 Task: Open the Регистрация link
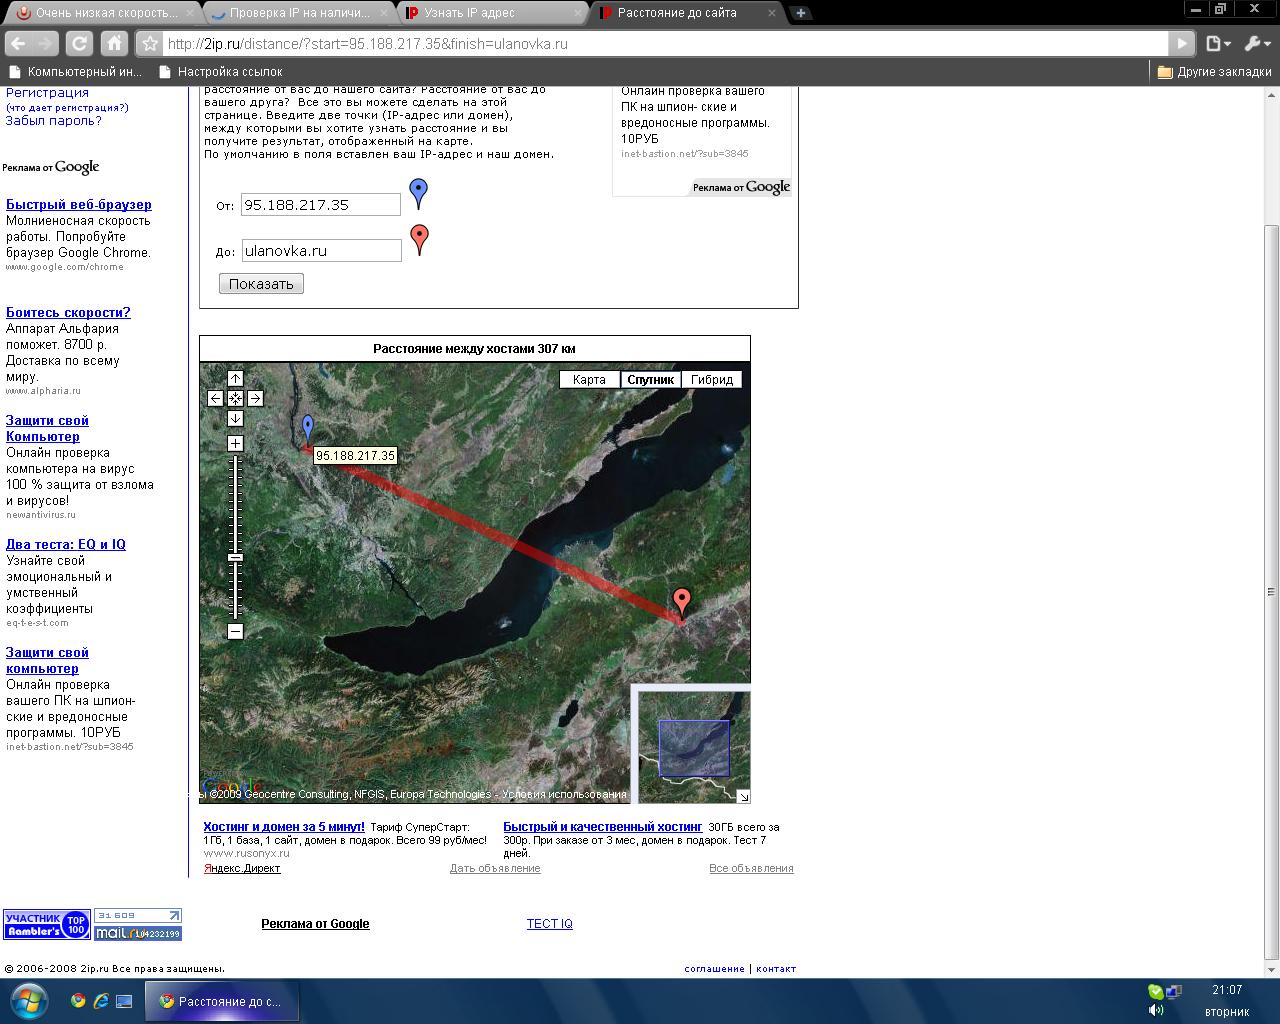pos(47,92)
